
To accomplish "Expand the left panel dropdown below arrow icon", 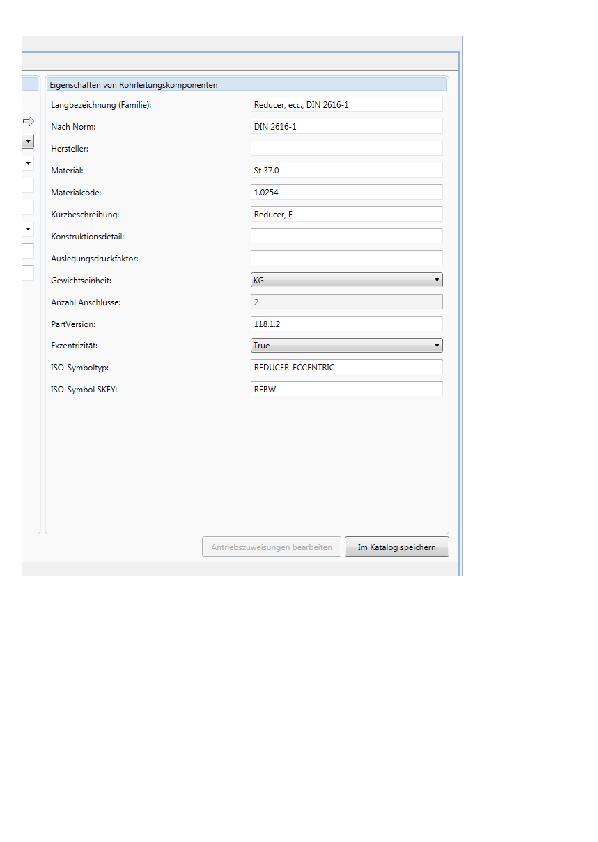I will coord(28,142).
